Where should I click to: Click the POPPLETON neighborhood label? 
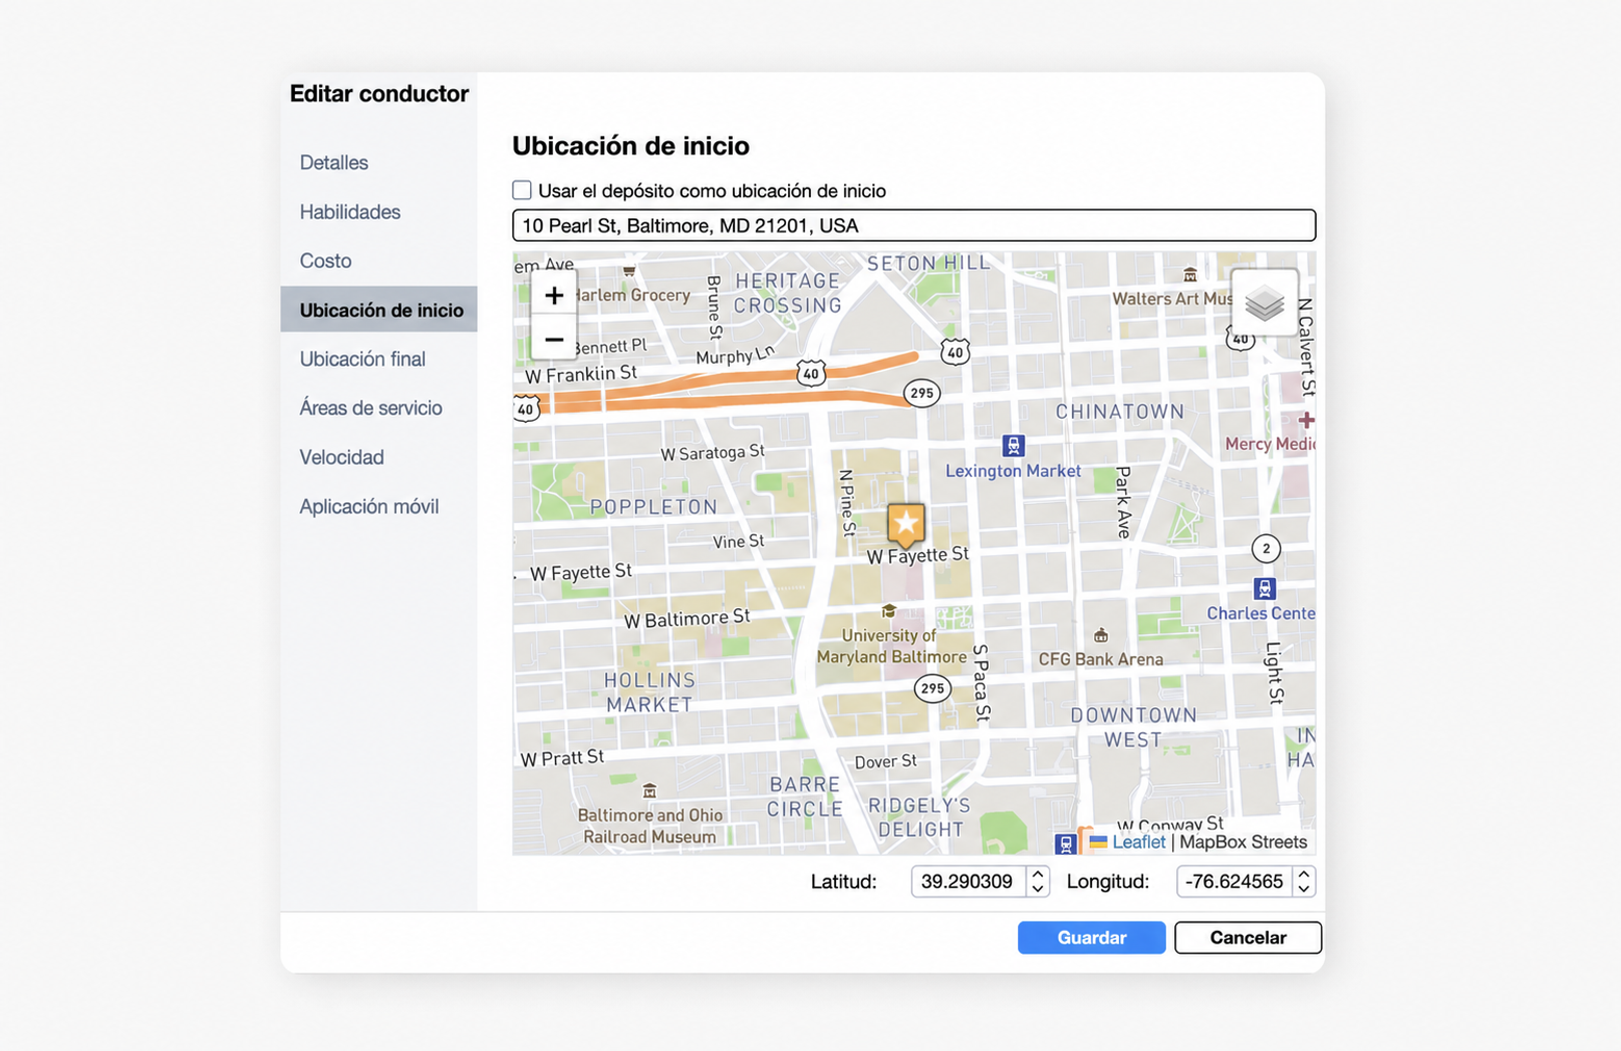(654, 507)
